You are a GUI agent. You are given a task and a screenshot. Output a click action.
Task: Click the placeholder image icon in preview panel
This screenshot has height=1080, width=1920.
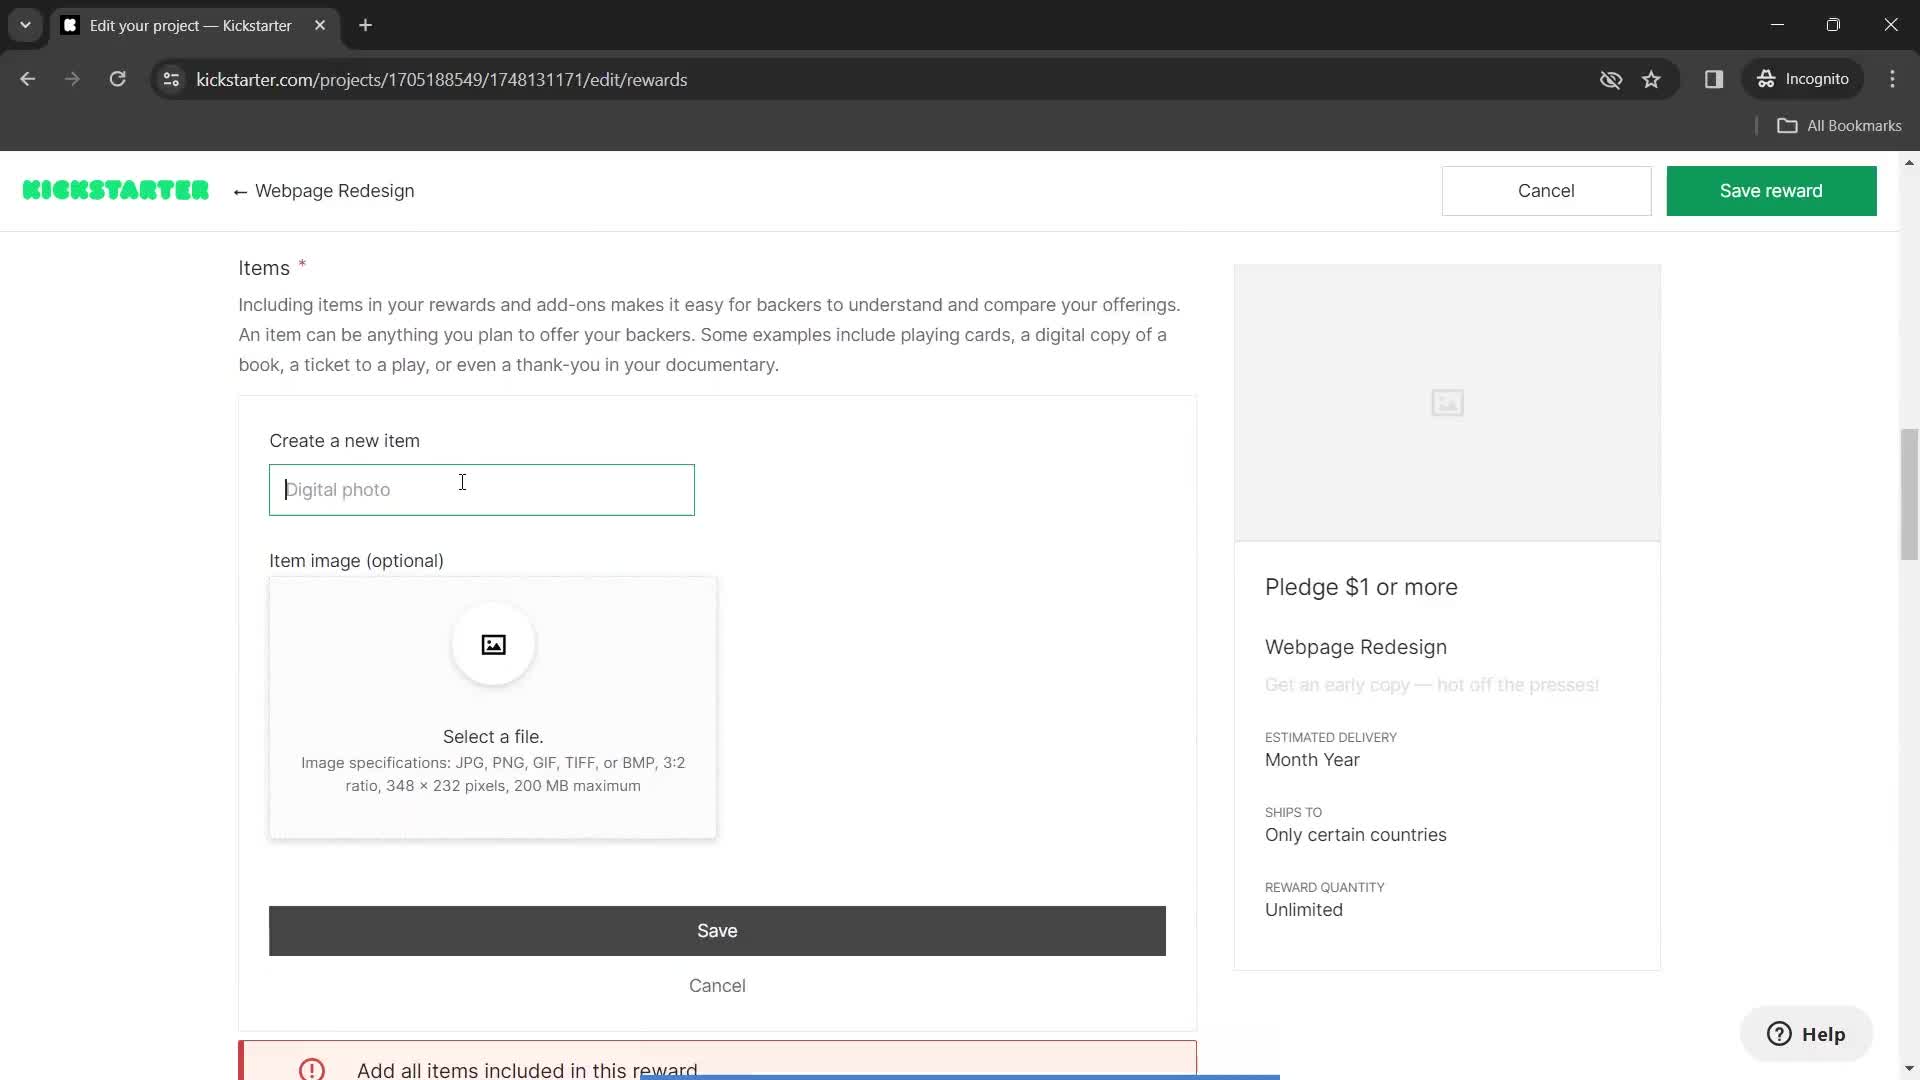[x=1448, y=402]
